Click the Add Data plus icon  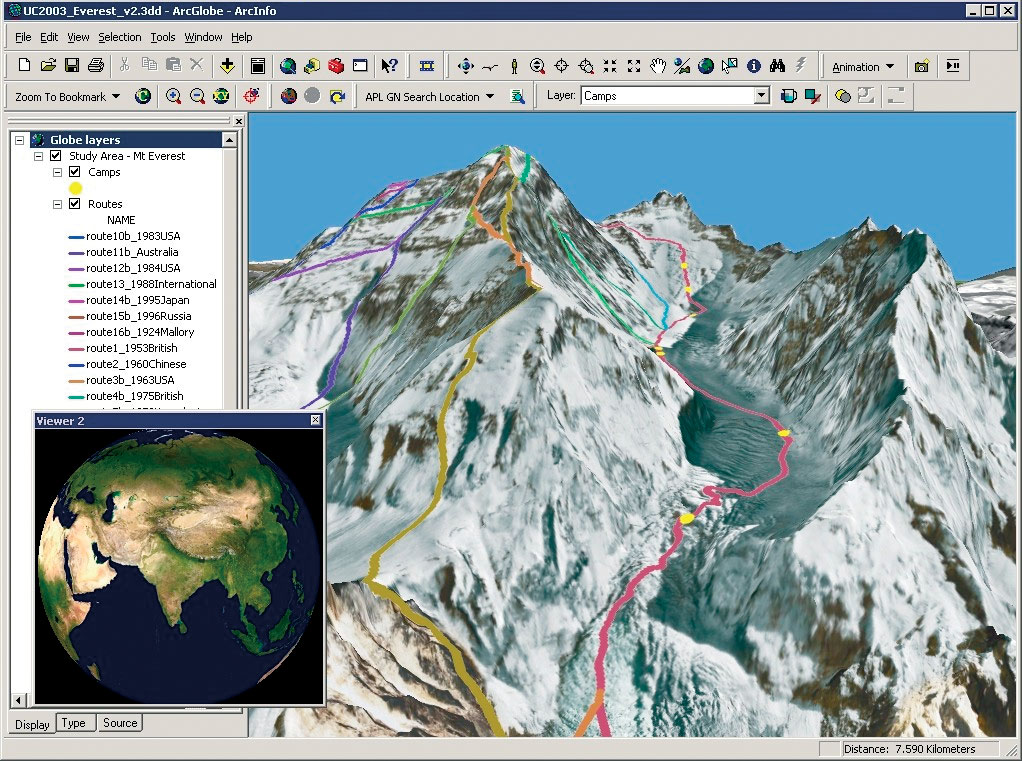point(227,66)
